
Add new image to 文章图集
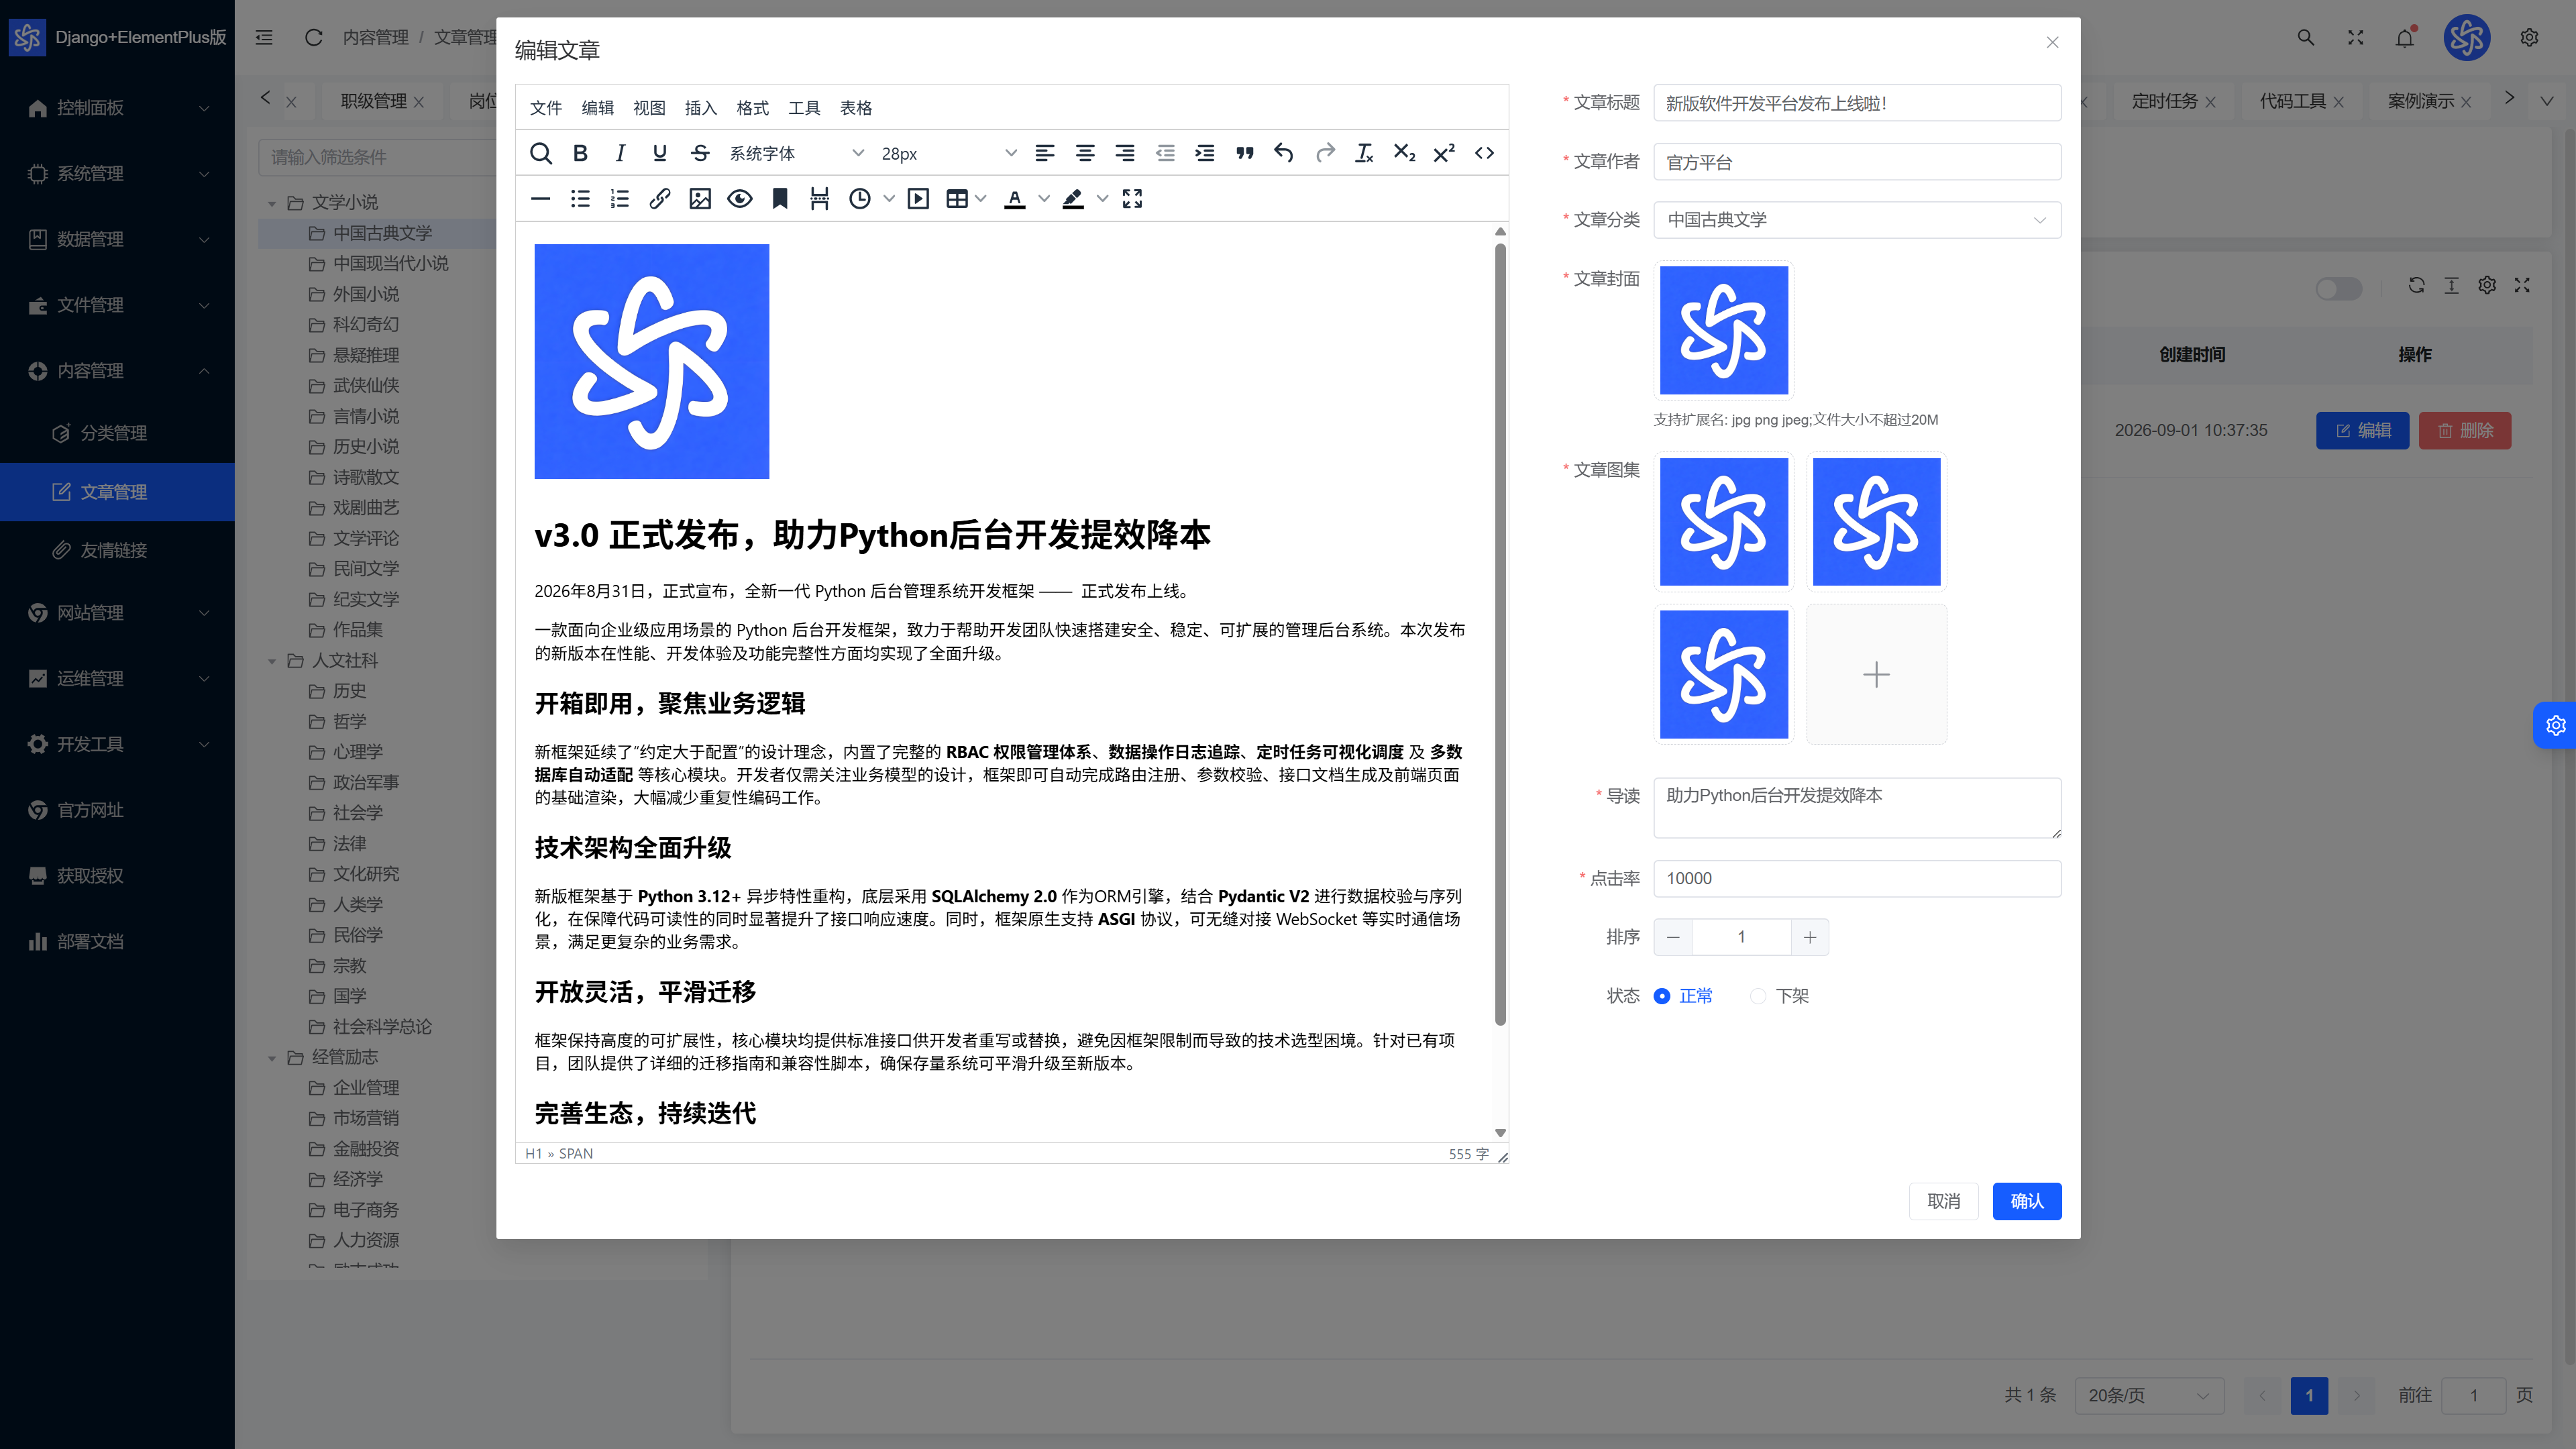coord(1877,675)
